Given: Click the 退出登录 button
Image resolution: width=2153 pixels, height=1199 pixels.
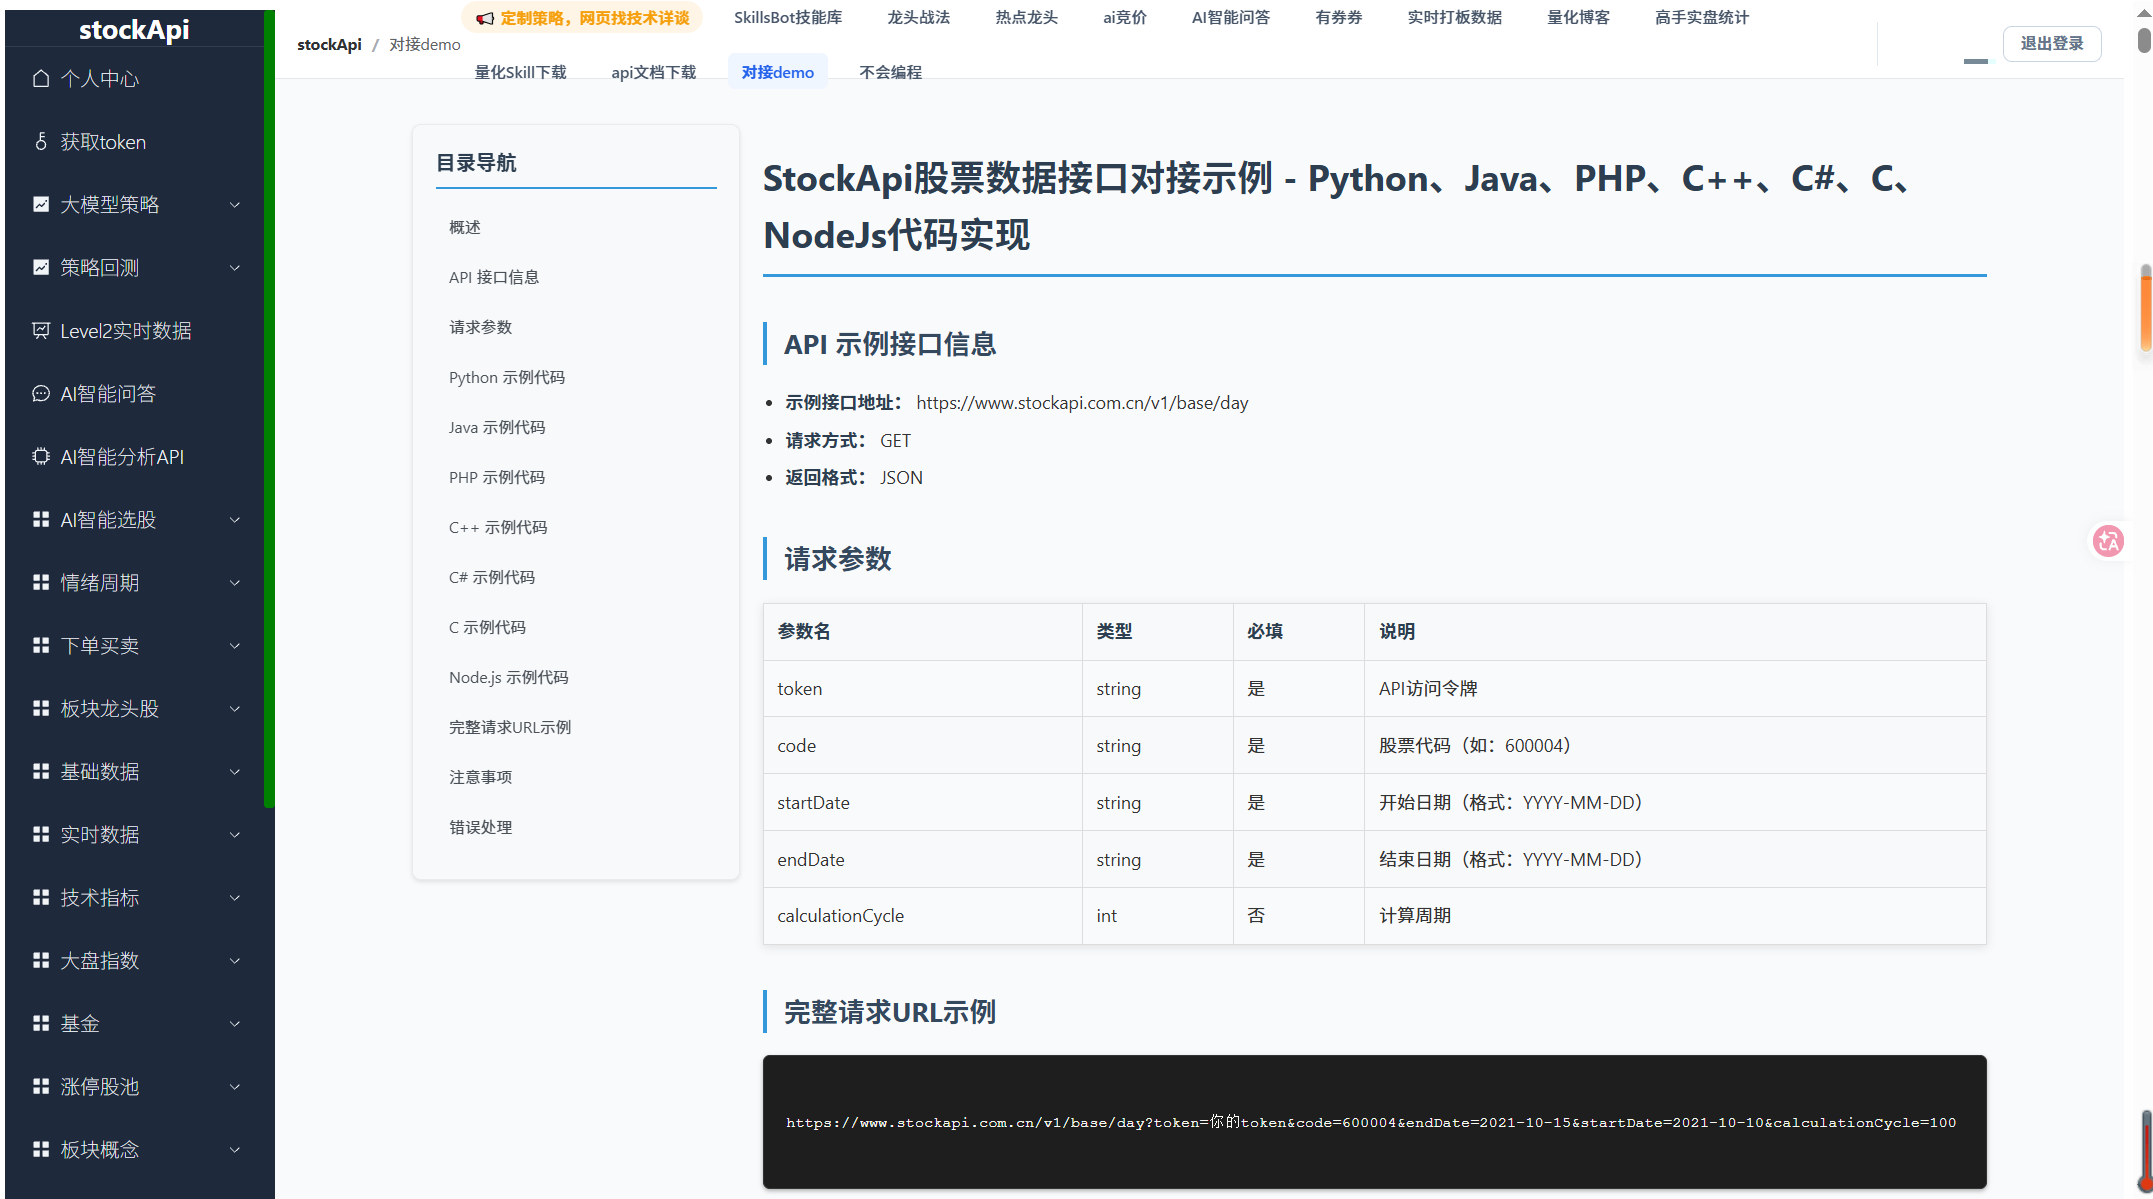Looking at the screenshot, I should [2052, 43].
